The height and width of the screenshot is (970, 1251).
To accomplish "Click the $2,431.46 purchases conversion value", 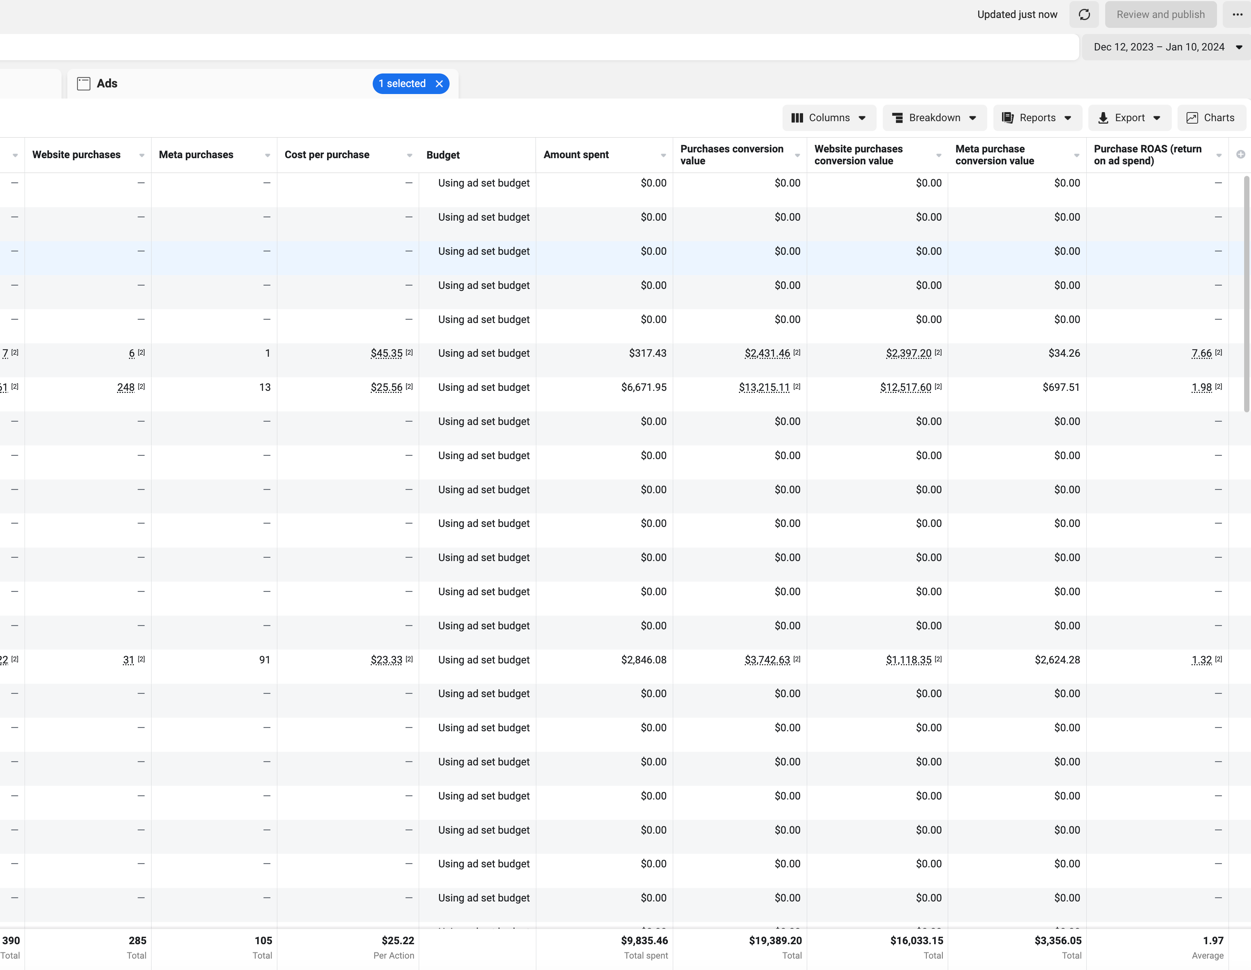I will [x=767, y=354].
